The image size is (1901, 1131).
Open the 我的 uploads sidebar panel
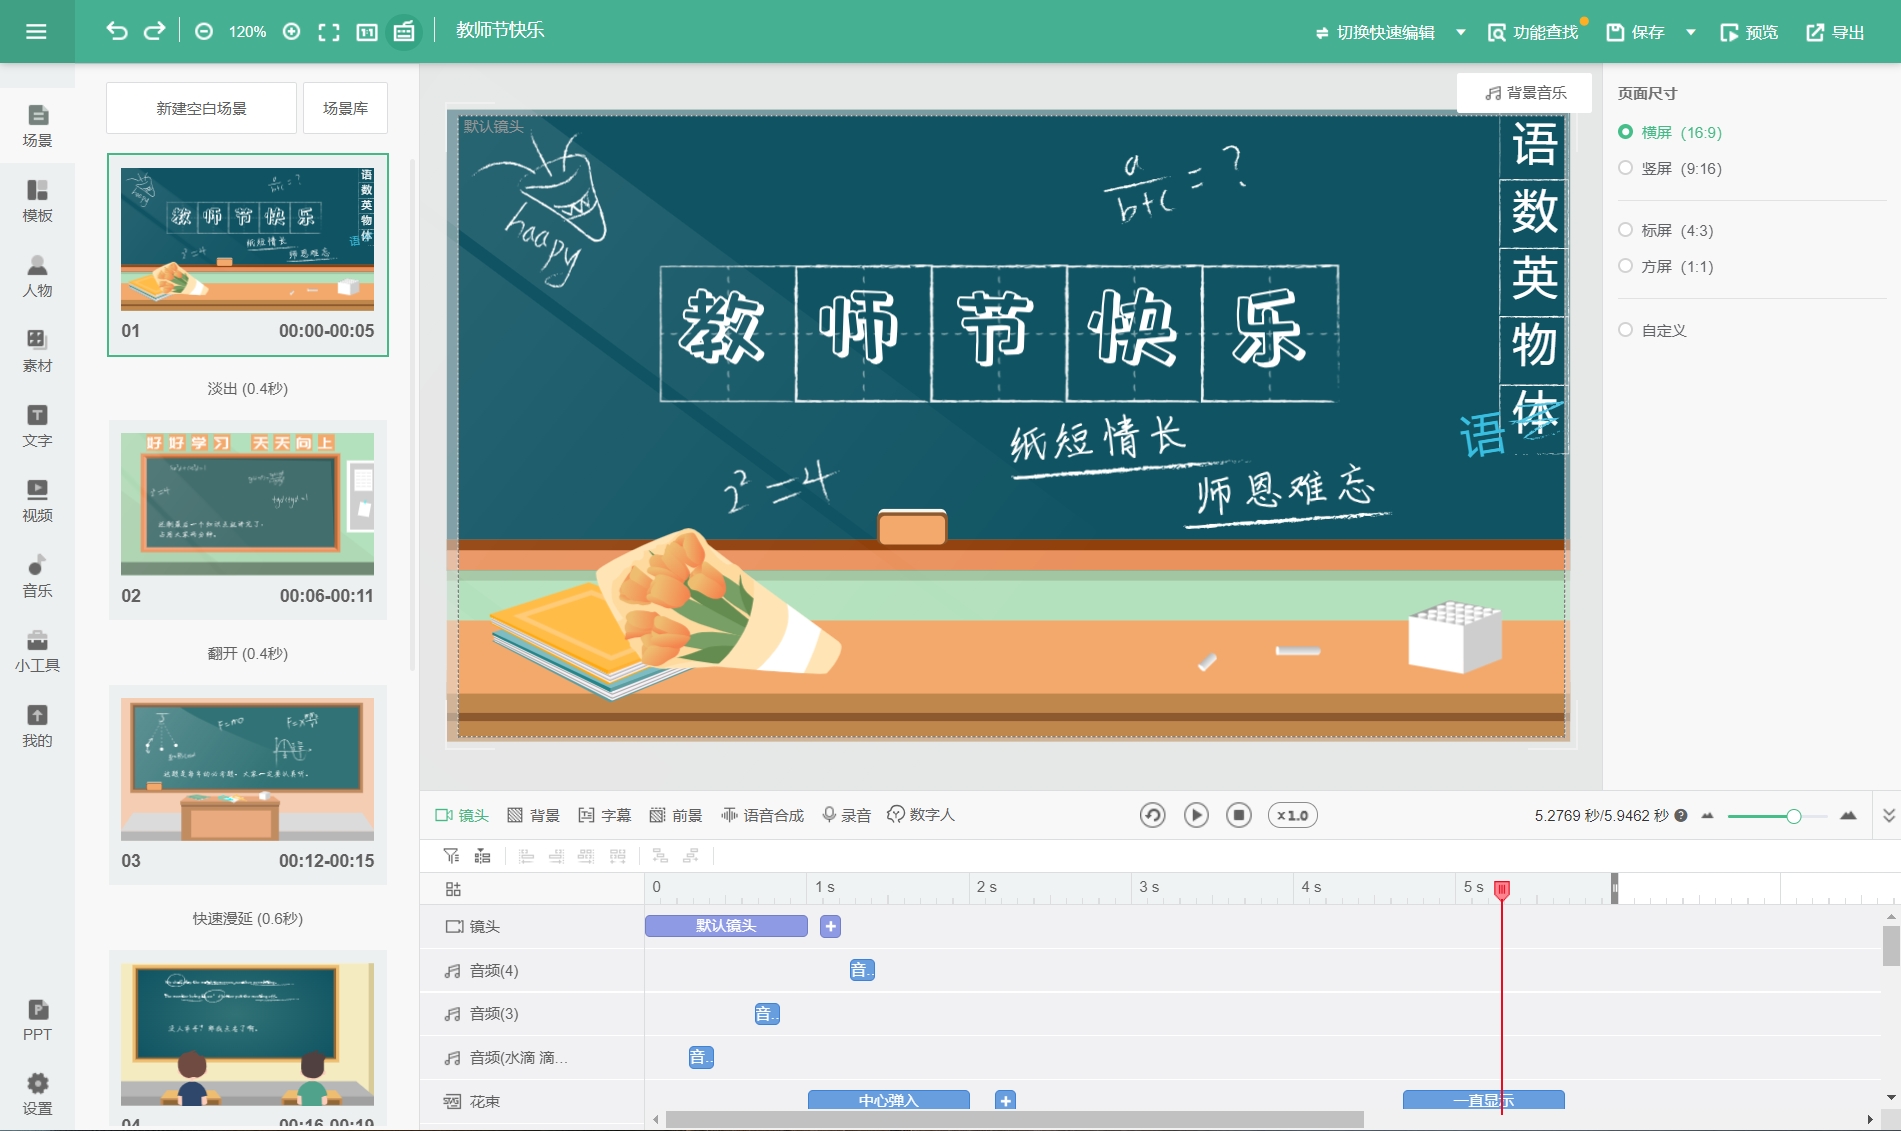(37, 726)
